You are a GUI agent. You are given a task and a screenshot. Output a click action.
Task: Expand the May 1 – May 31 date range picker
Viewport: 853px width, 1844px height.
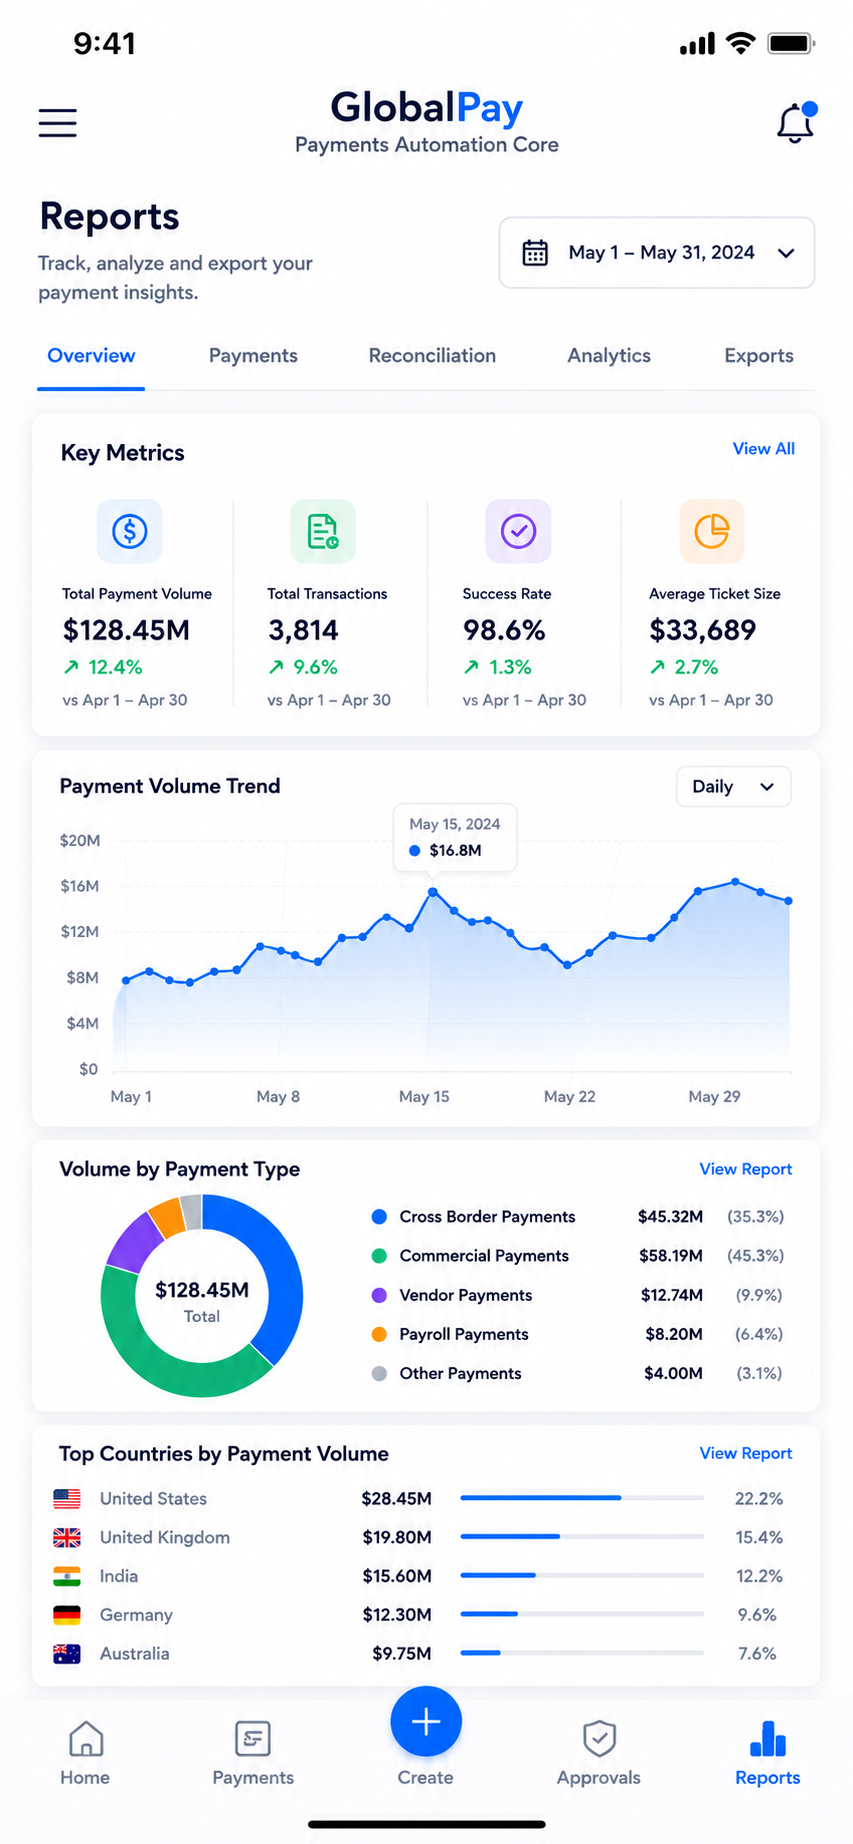tap(657, 253)
